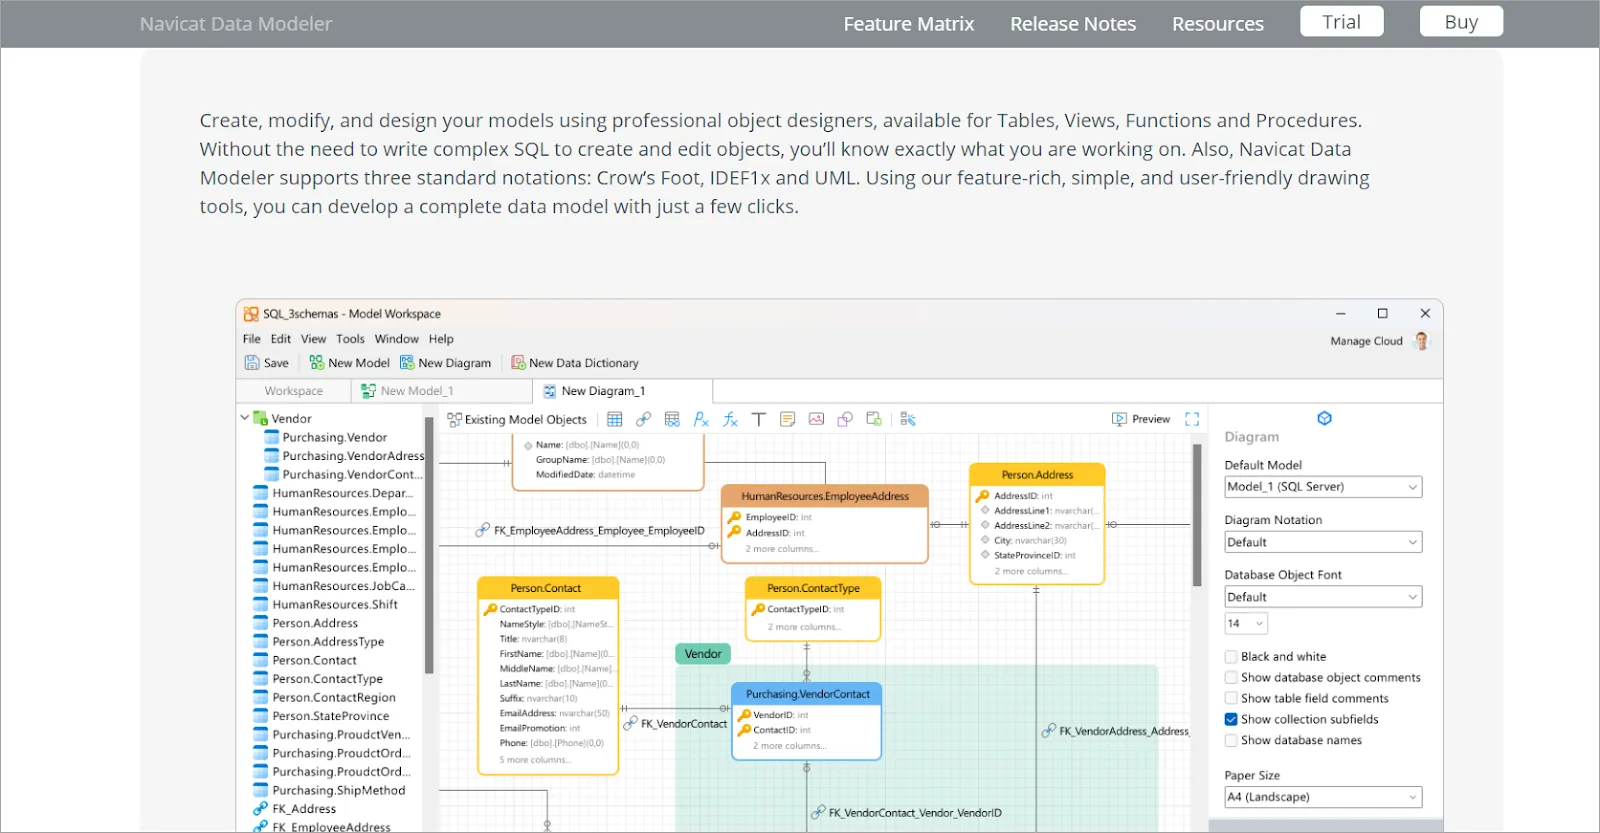This screenshot has width=1600, height=833.
Task: Click the Purchasing.Vendor table icon in tree
Action: (271, 438)
